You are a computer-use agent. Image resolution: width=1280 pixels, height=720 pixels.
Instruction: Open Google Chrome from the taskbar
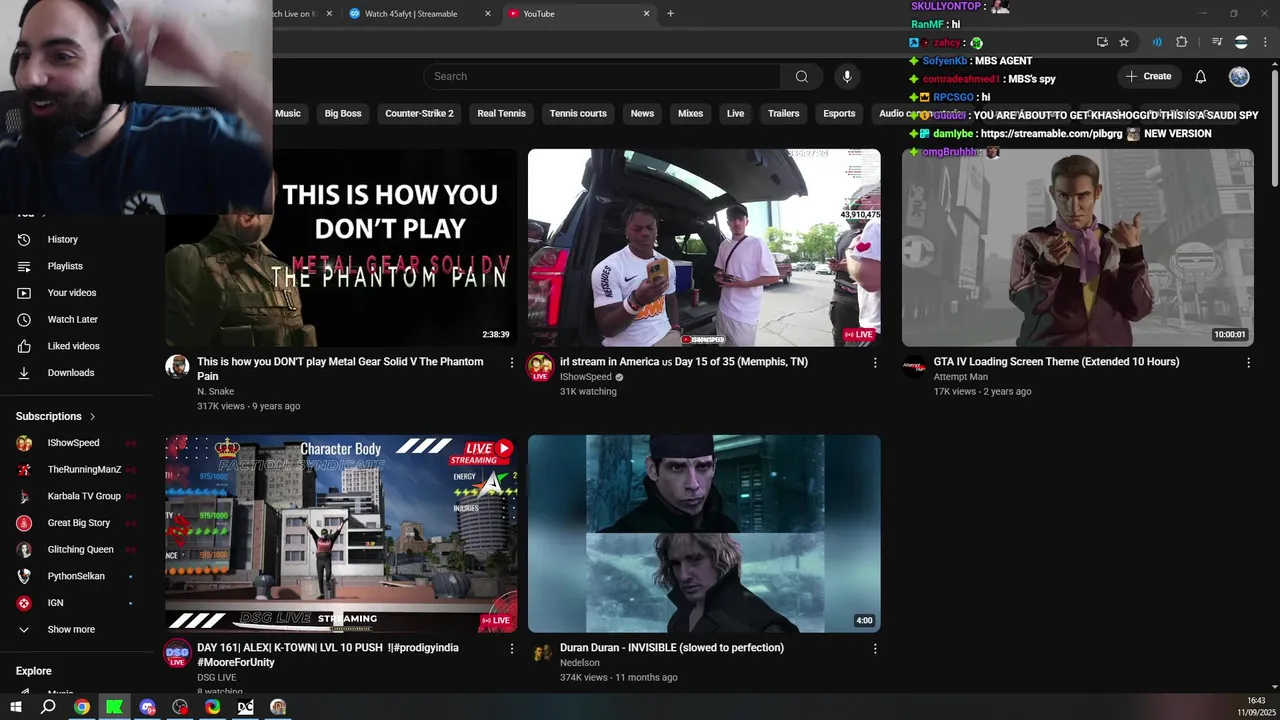[x=82, y=707]
